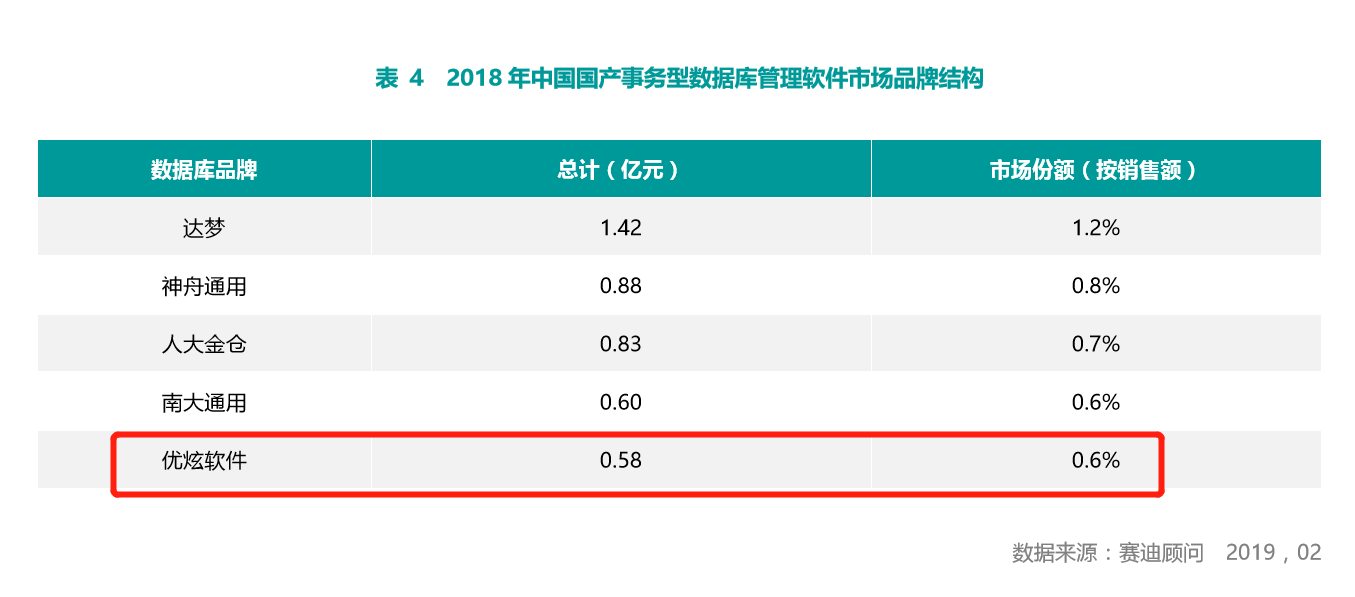Image resolution: width=1355 pixels, height=597 pixels.
Task: Select the 市场份额（按销售额） column header
Action: point(1096,169)
